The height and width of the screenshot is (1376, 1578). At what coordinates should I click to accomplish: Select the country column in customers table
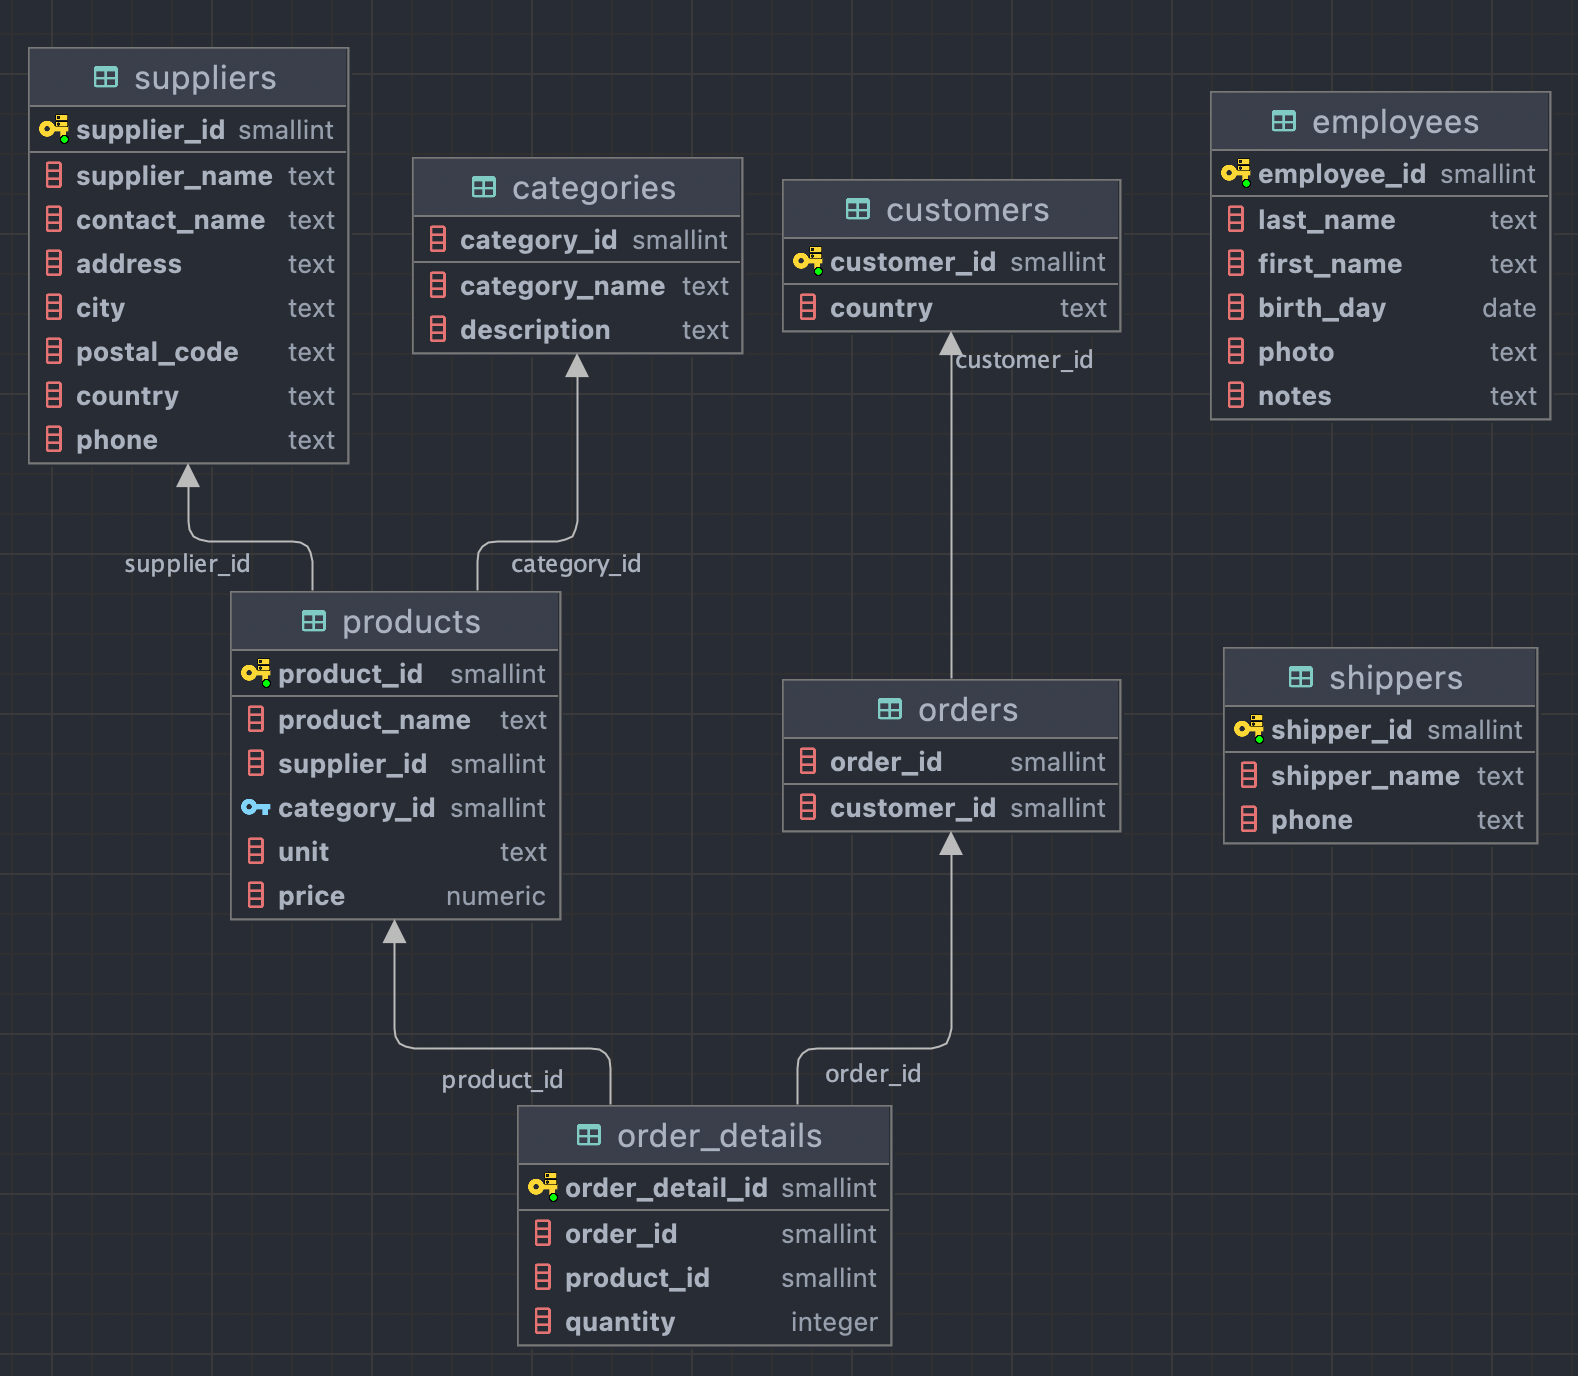coord(952,308)
